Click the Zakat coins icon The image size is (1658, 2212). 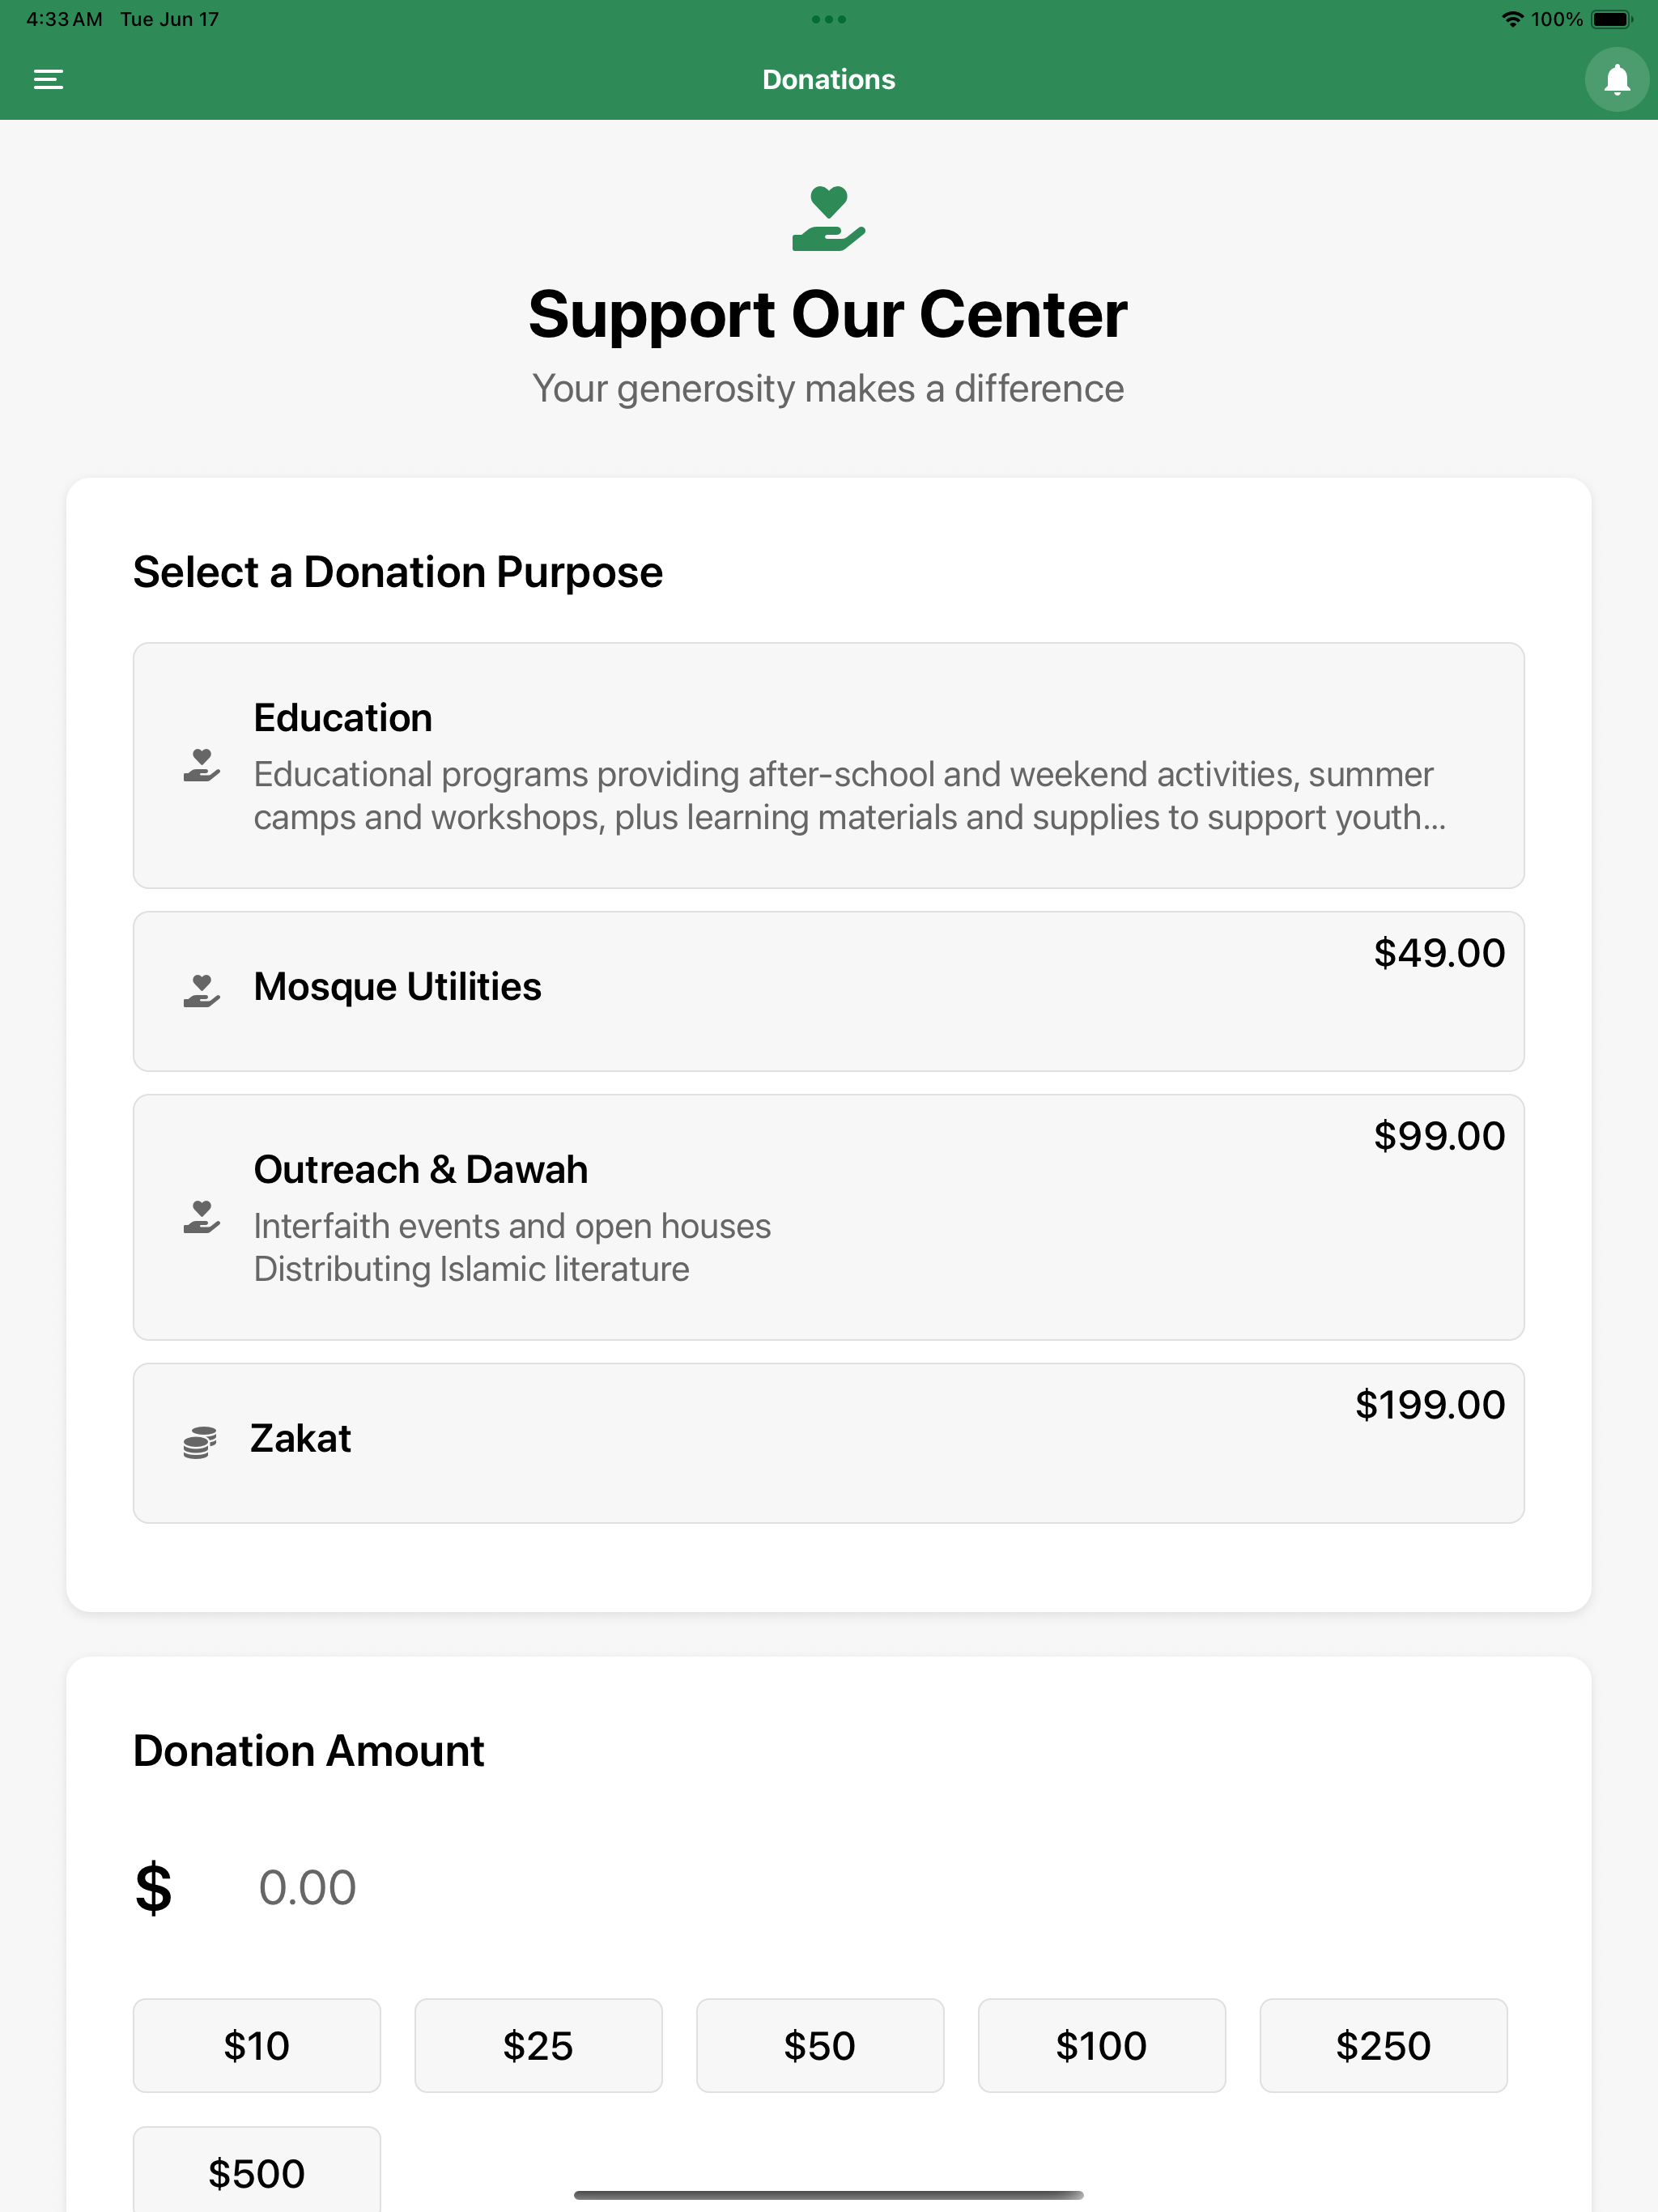[x=200, y=1443]
